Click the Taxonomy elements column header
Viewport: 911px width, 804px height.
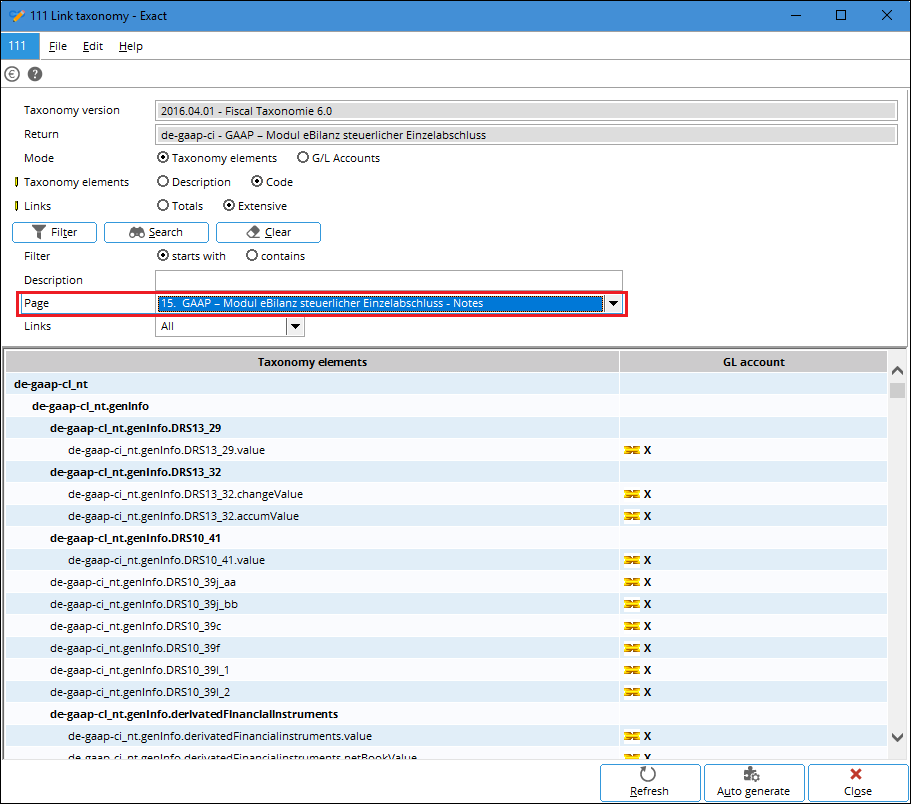pos(313,362)
